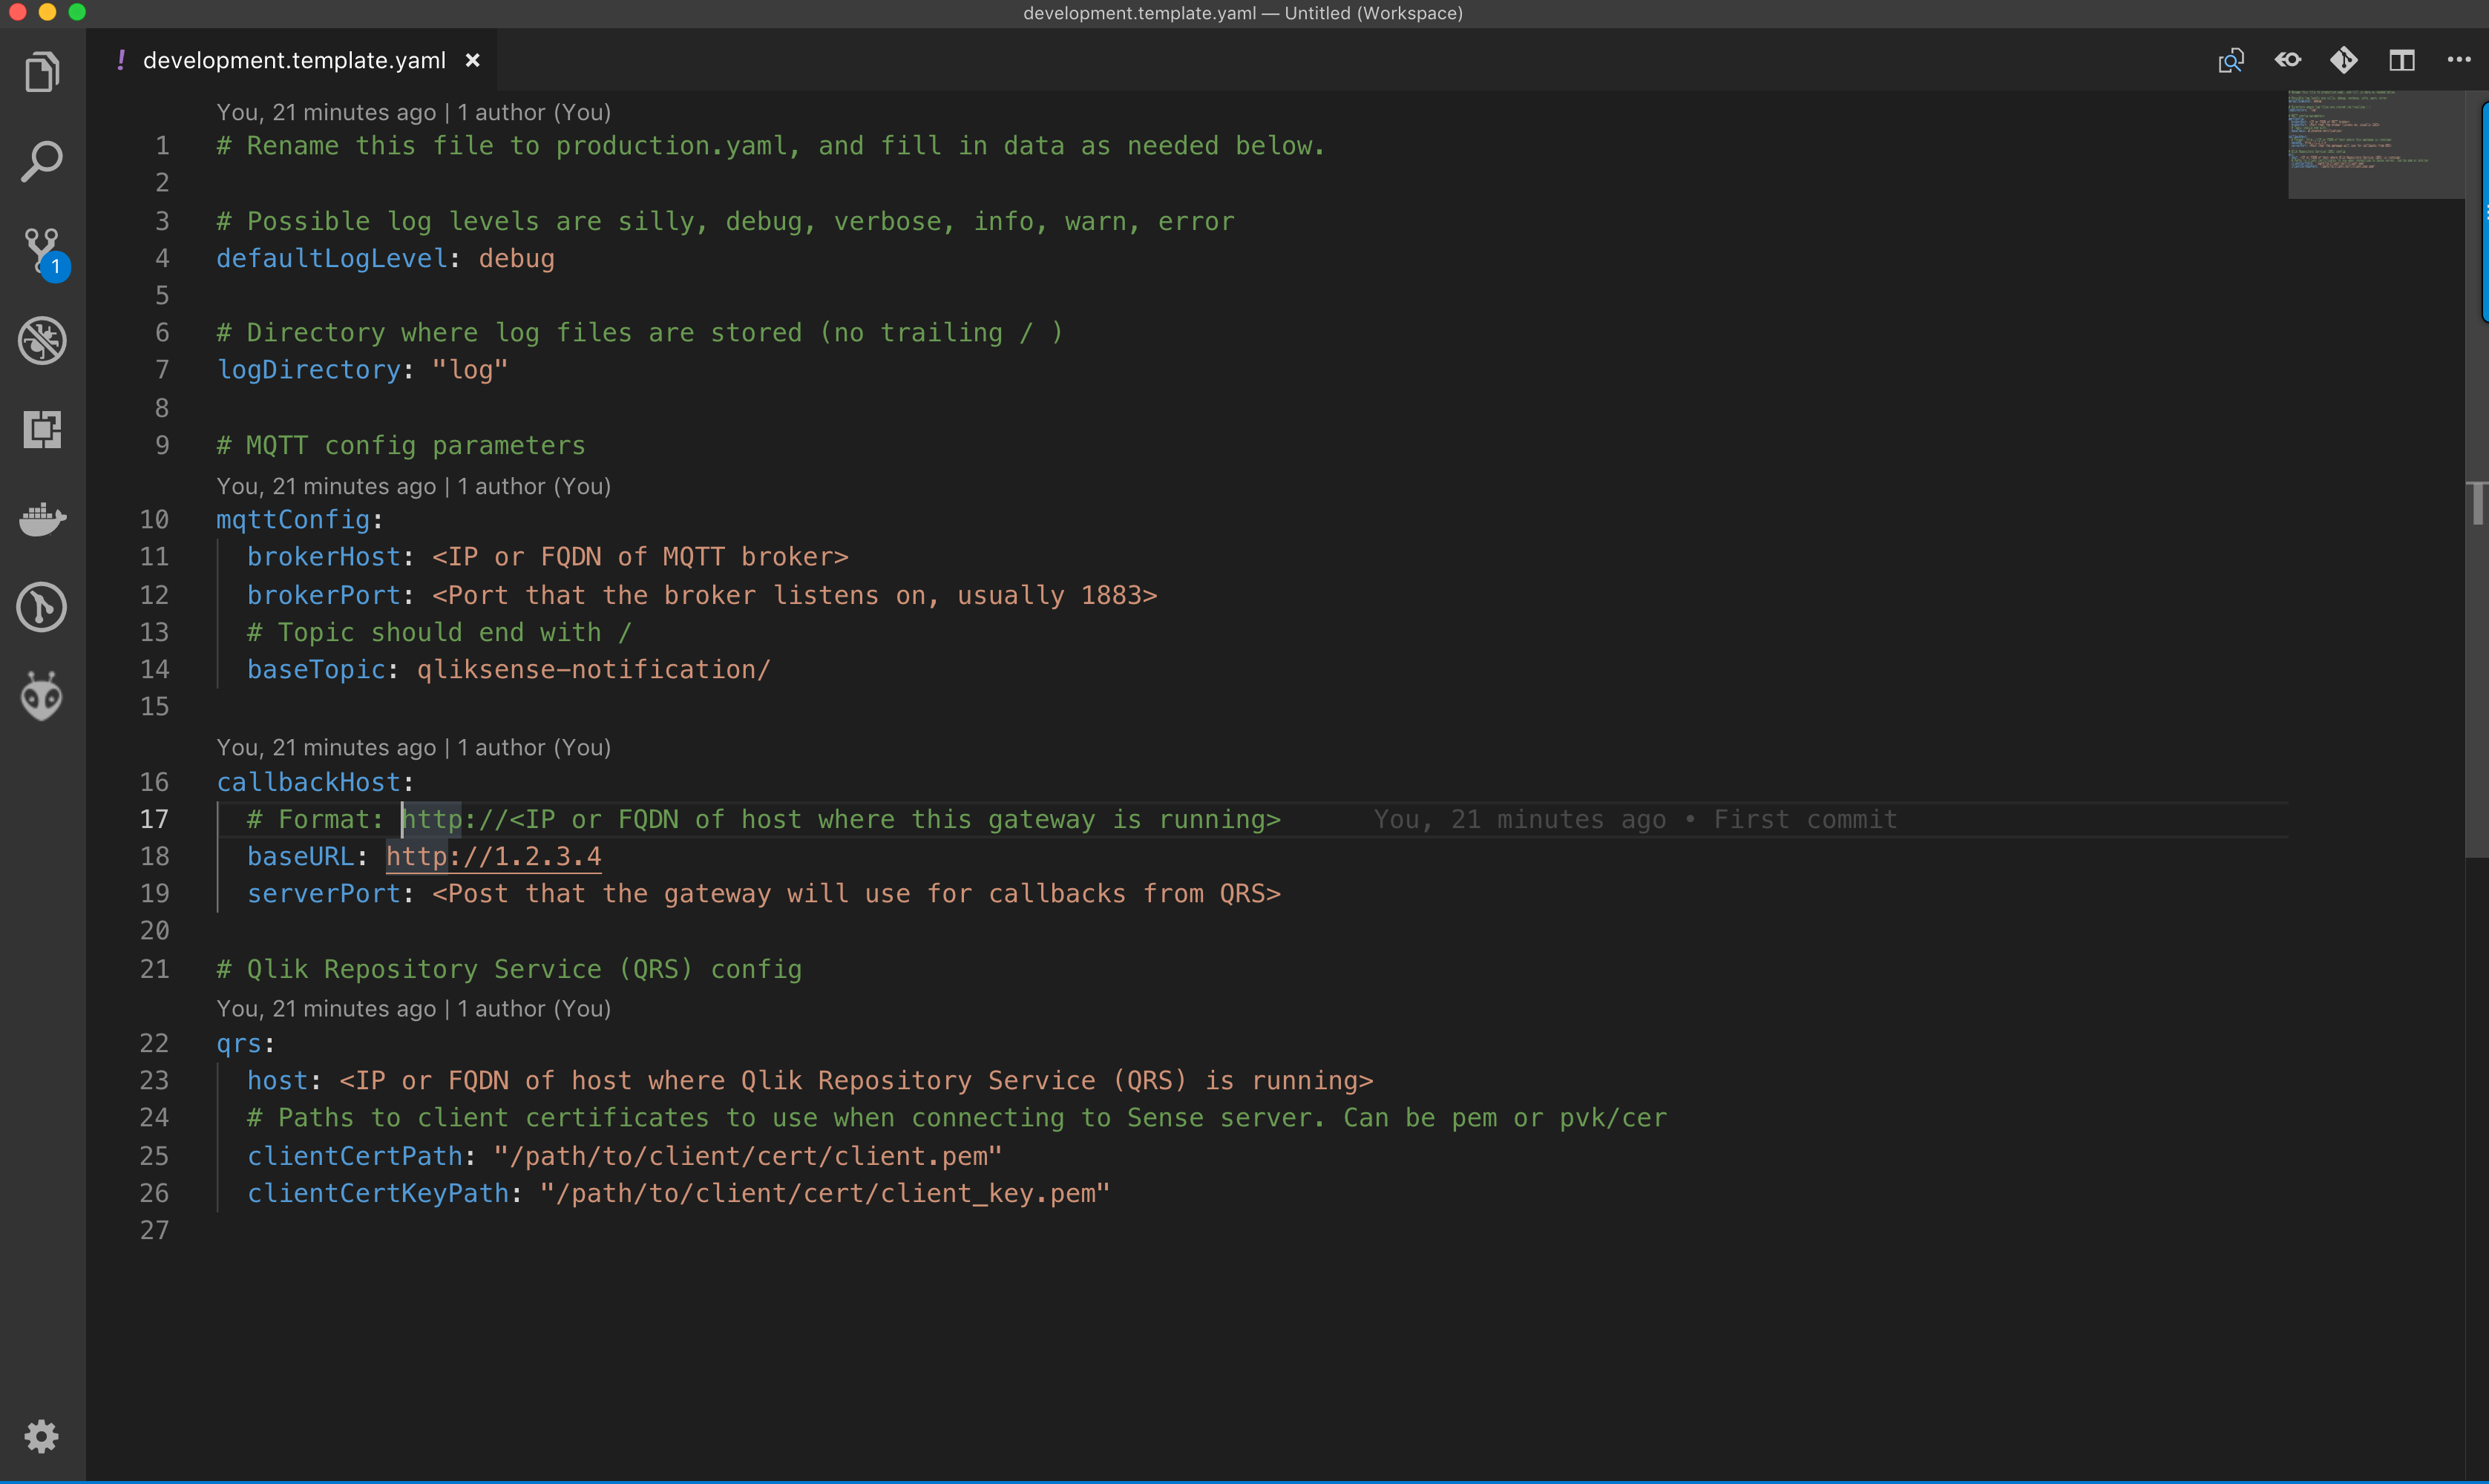Click the '# Topic should end with /' comment
The width and height of the screenshot is (2489, 1484).
(x=440, y=632)
